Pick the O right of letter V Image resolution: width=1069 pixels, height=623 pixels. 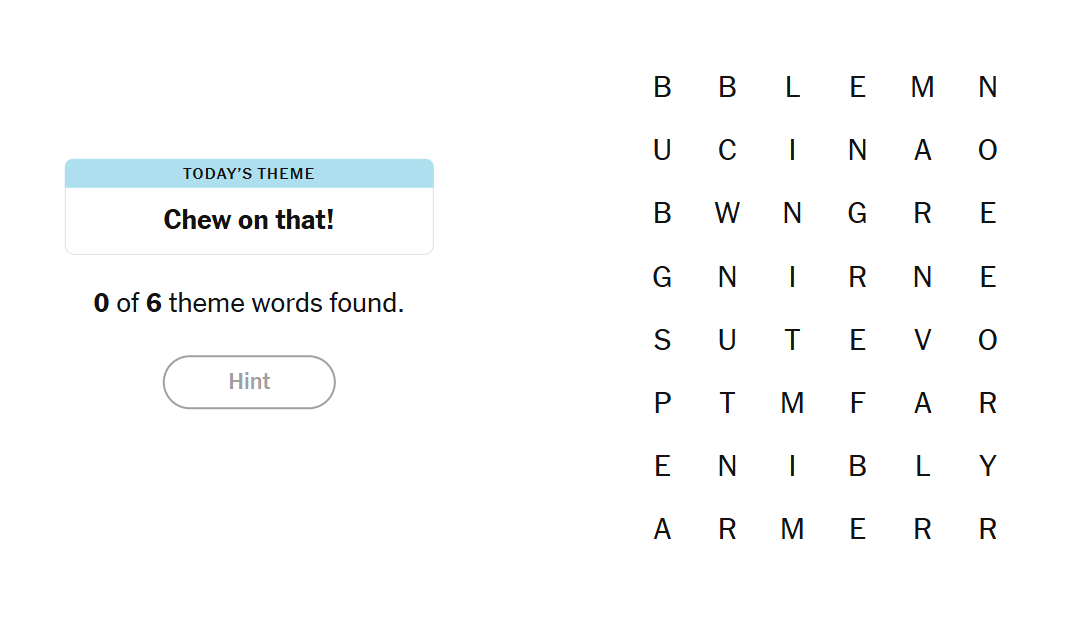click(987, 340)
